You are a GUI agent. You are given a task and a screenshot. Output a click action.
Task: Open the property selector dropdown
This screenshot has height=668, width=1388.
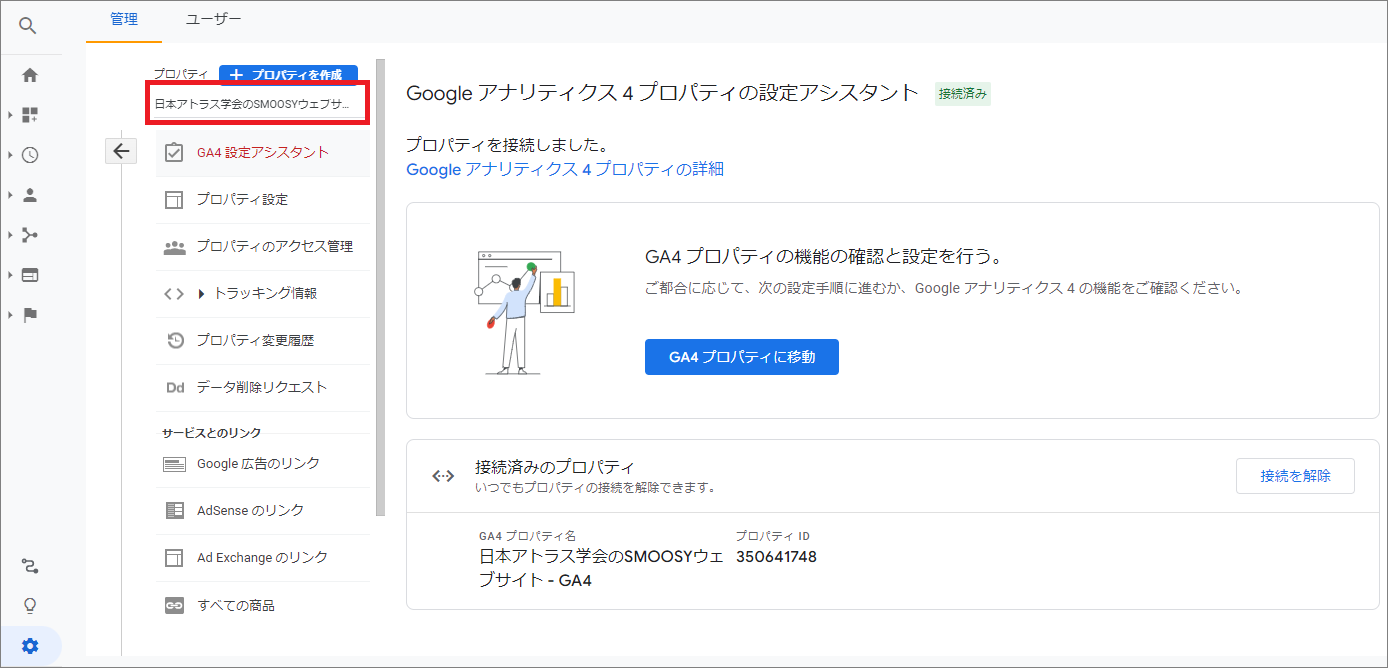[258, 104]
